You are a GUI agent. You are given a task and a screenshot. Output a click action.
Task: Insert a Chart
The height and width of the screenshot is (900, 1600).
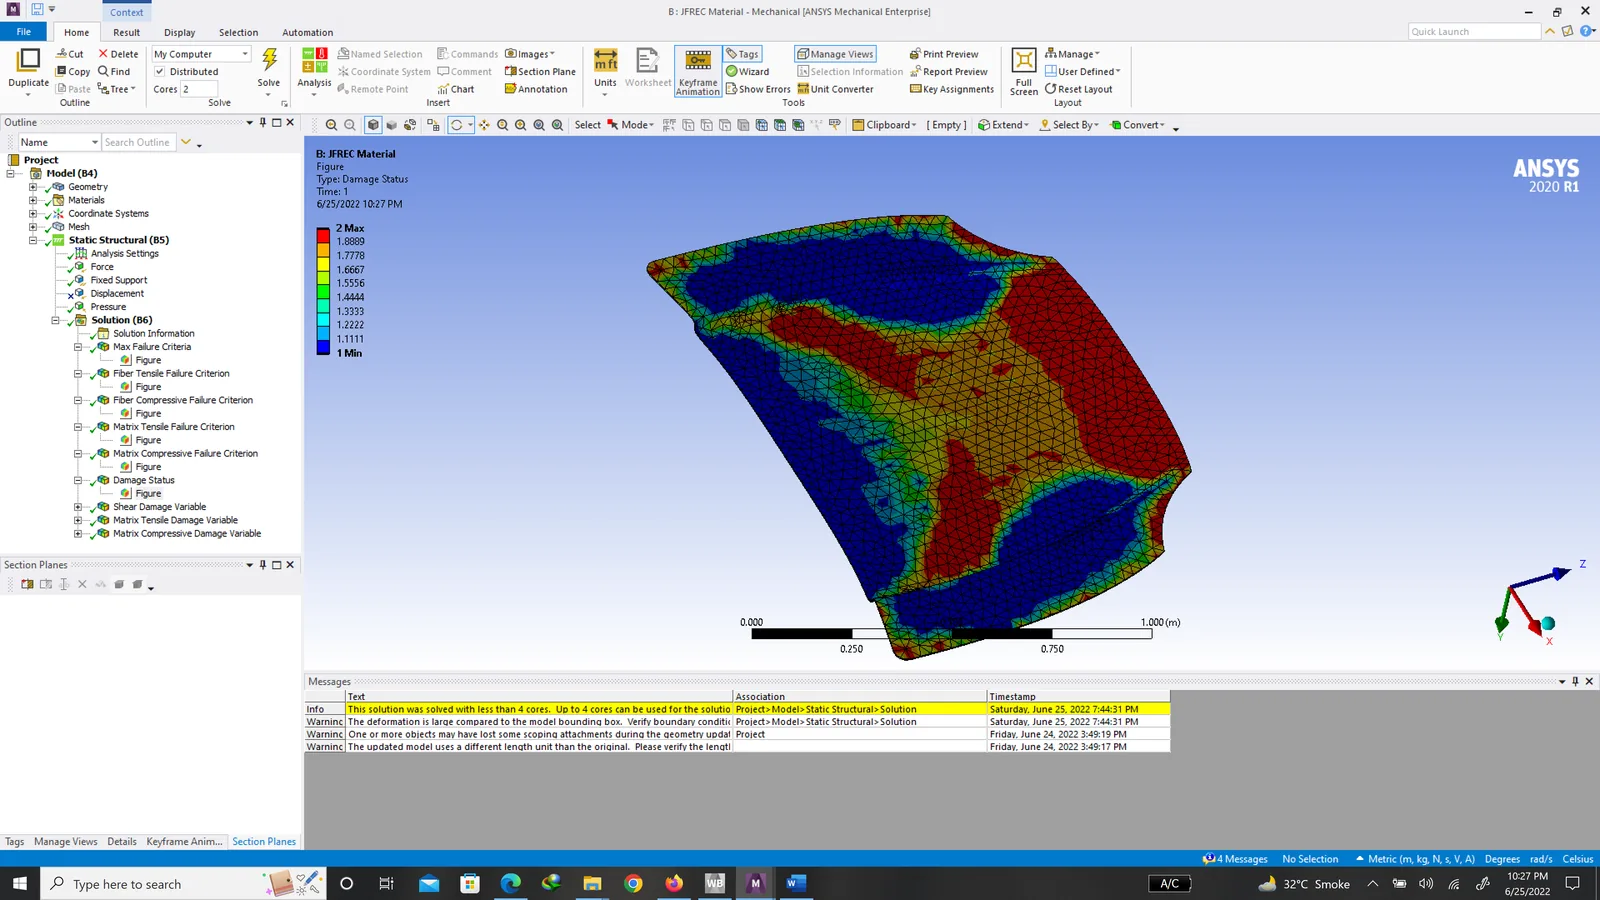pyautogui.click(x=455, y=89)
